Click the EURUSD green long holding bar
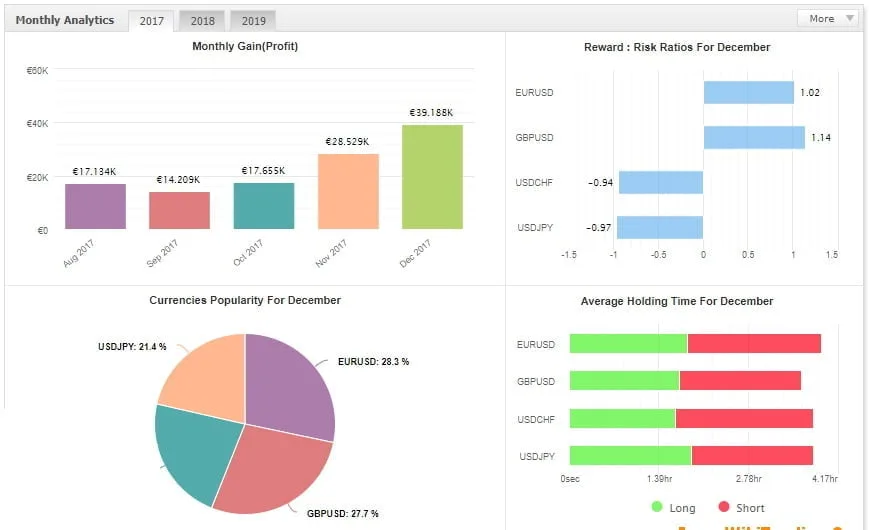 click(628, 344)
